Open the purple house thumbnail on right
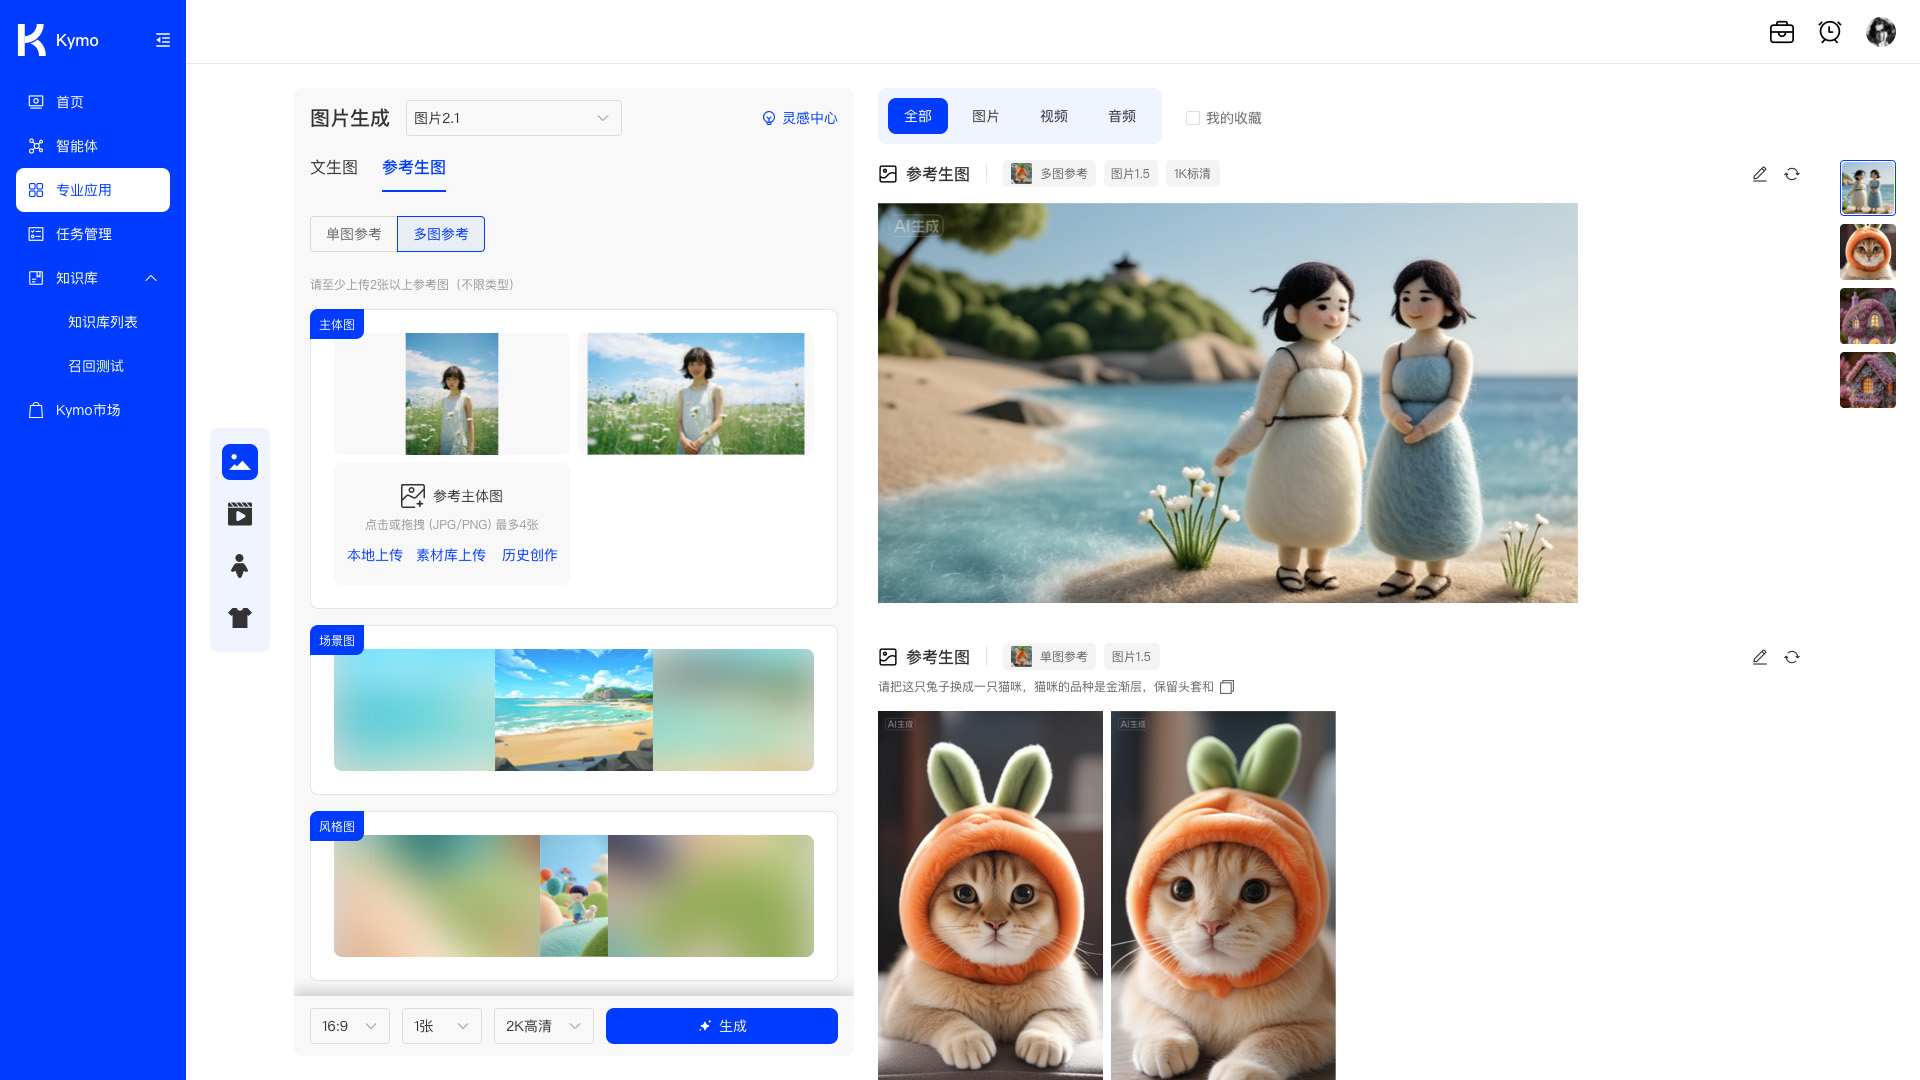The image size is (1920, 1080). coord(1867,316)
